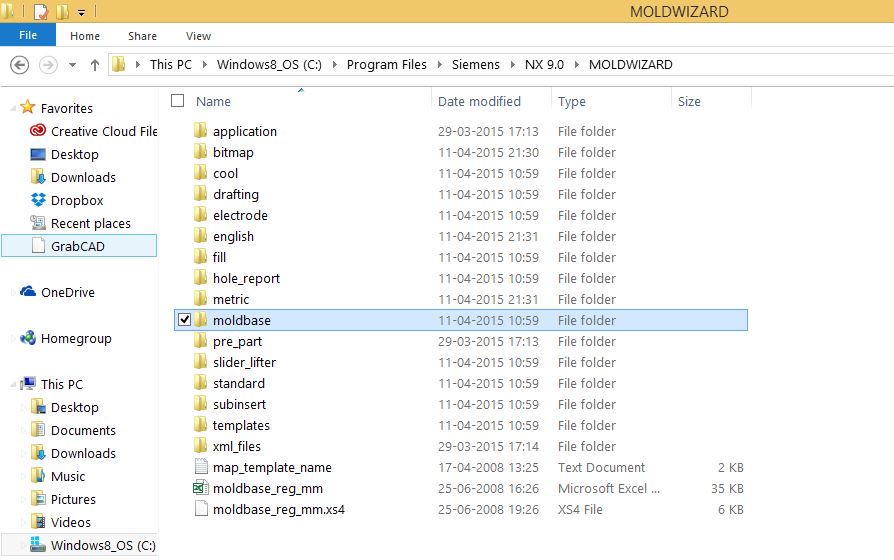The height and width of the screenshot is (560, 894).
Task: Expand the breadcrumb arrow after NX 9.0
Action: pos(576,64)
